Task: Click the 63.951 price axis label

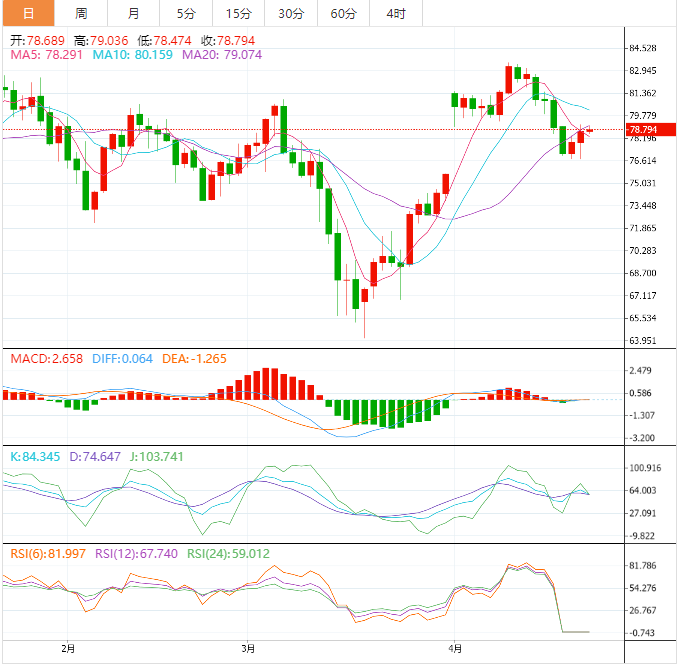Action: pyautogui.click(x=643, y=341)
